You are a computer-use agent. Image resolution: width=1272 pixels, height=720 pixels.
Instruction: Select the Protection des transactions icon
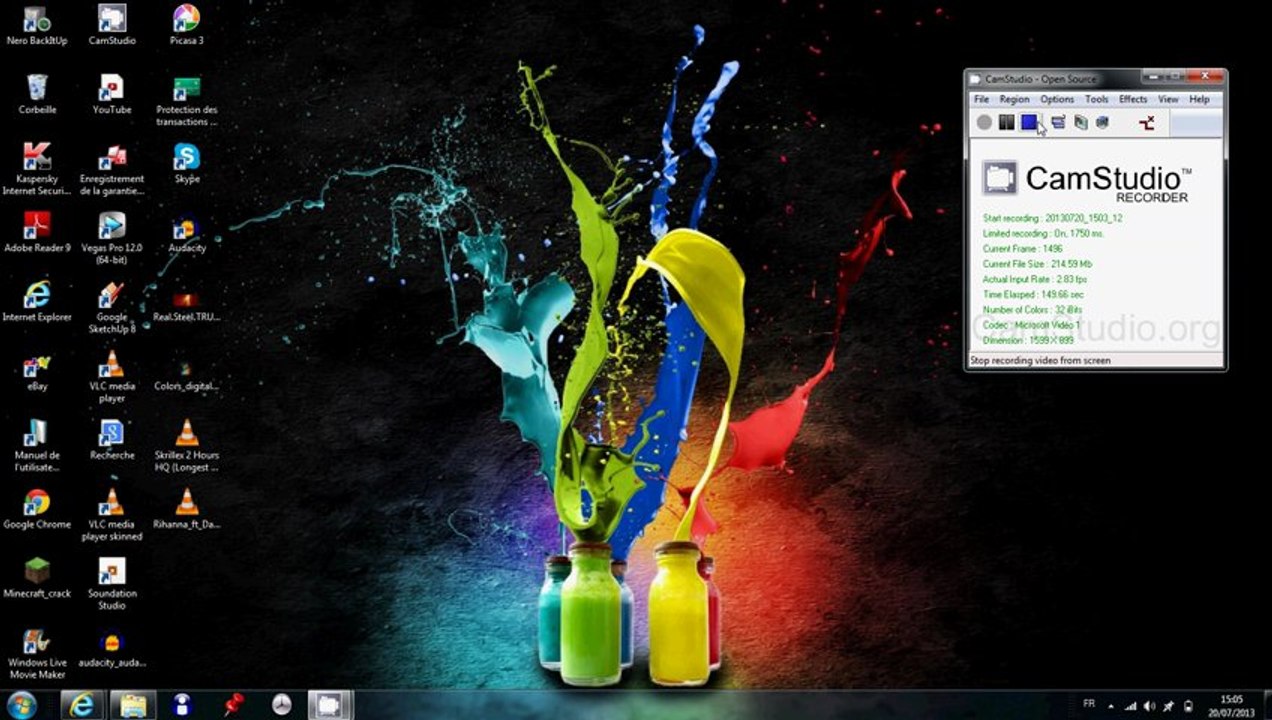187,100
